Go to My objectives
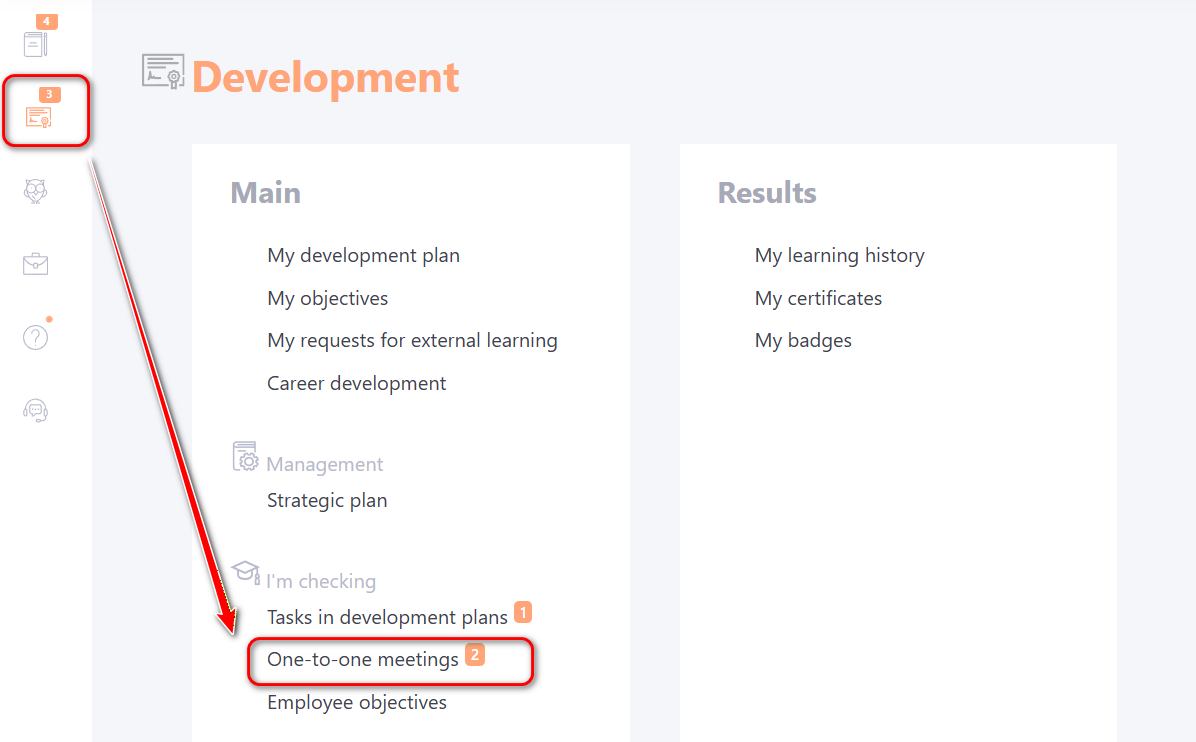Image resolution: width=1196 pixels, height=742 pixels. pos(327,298)
